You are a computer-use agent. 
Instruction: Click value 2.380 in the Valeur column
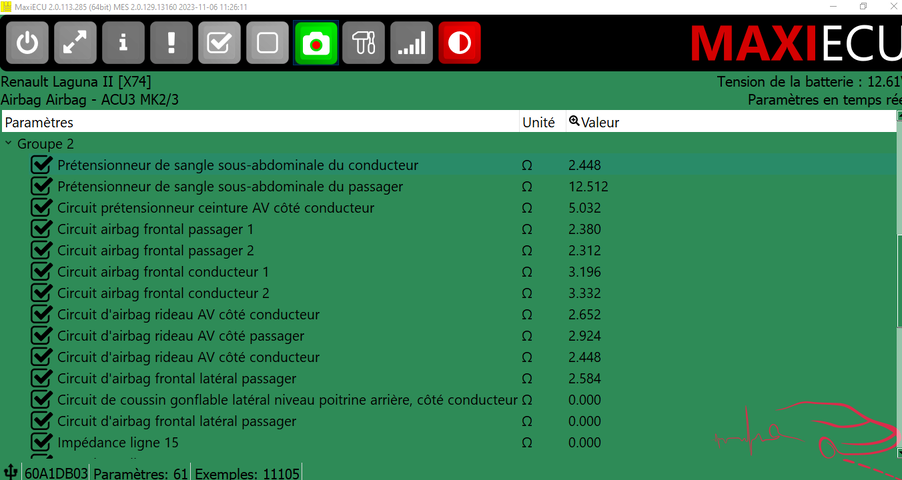(x=584, y=229)
